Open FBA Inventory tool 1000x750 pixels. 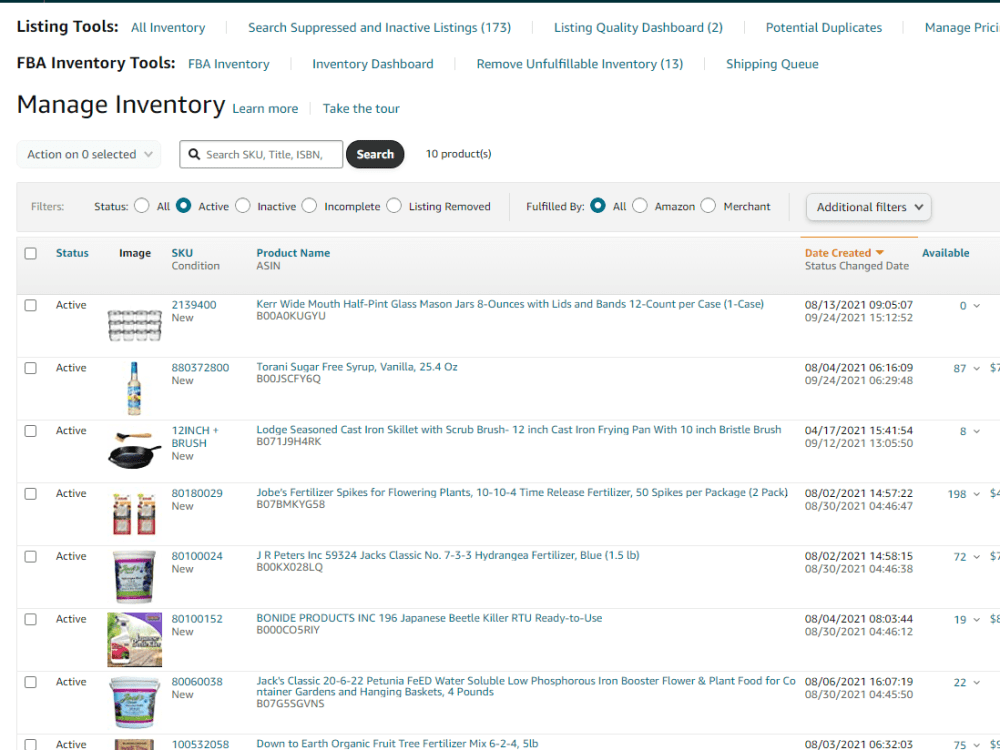point(229,64)
